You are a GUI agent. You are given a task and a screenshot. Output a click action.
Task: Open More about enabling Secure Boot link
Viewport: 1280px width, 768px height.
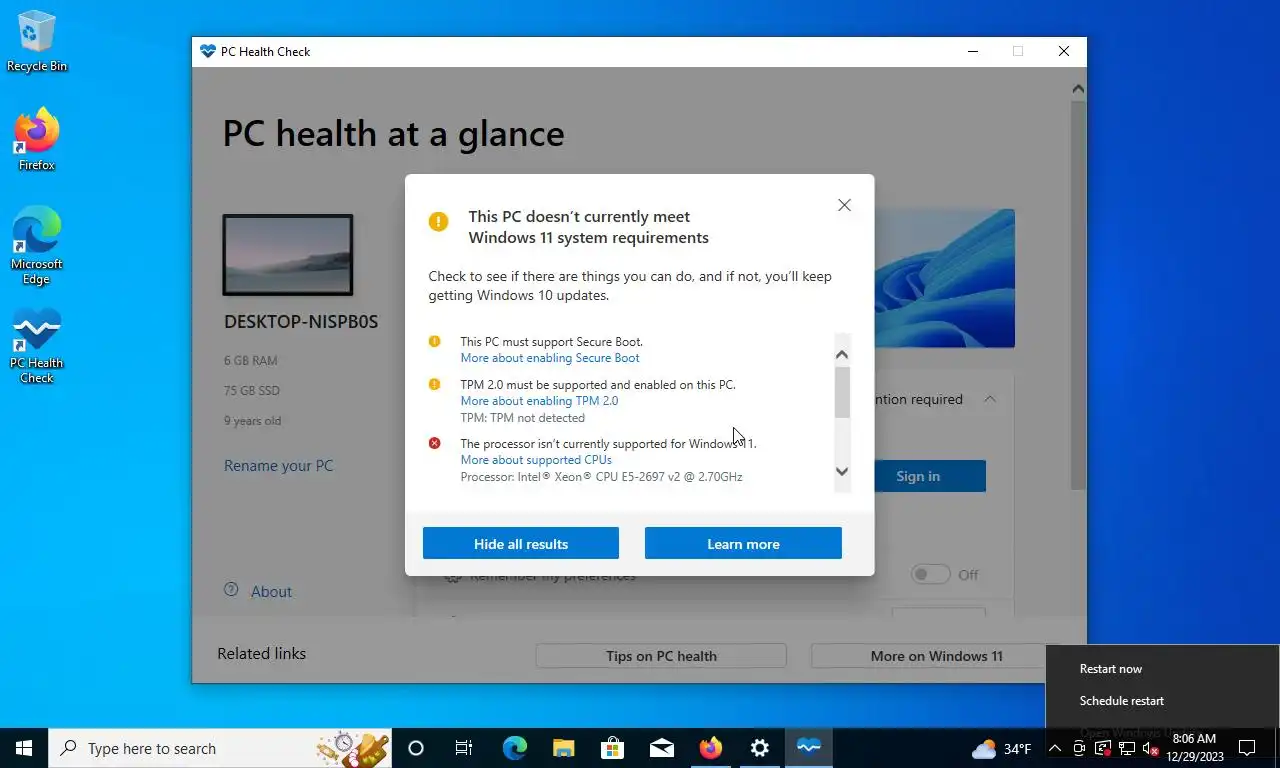pos(550,358)
